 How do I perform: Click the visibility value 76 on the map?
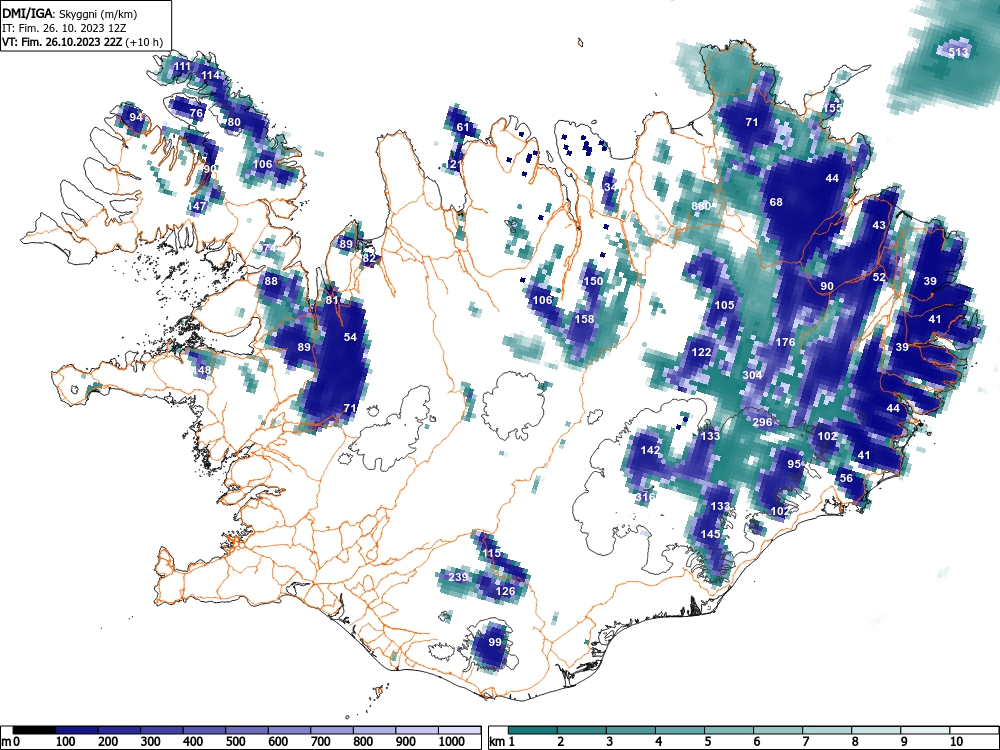point(196,114)
